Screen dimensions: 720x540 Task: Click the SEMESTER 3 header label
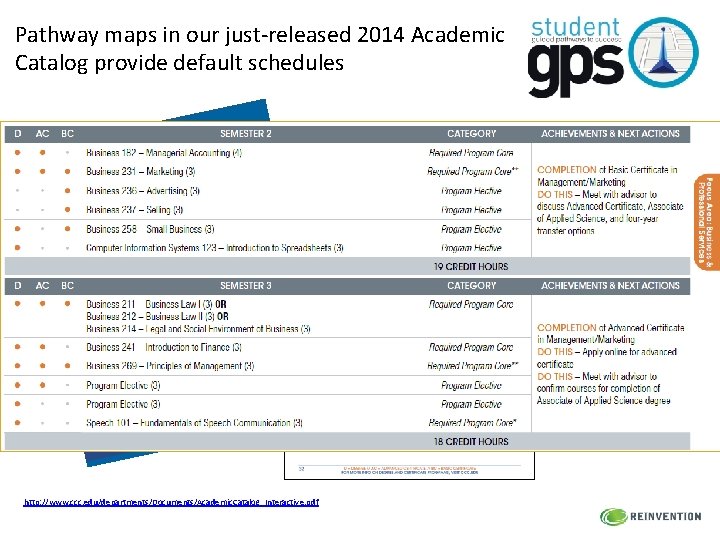point(246,286)
